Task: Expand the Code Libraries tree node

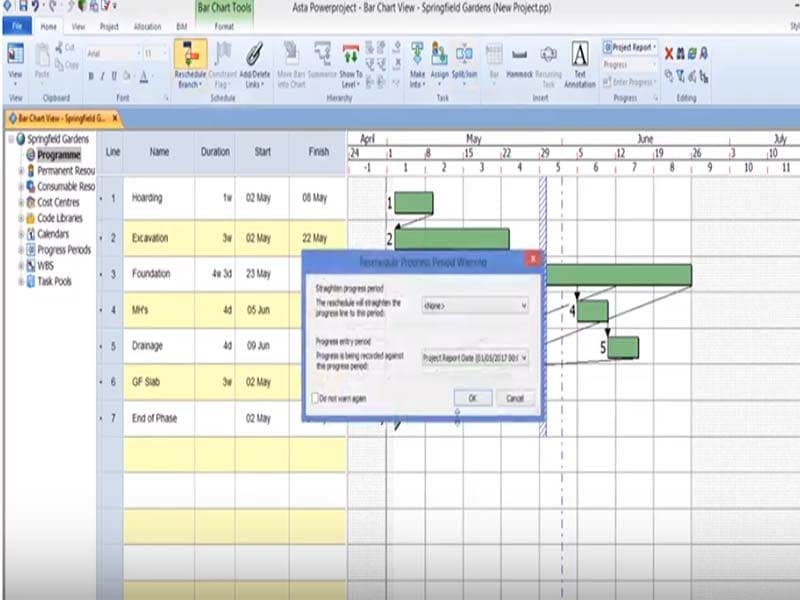Action: (x=21, y=218)
